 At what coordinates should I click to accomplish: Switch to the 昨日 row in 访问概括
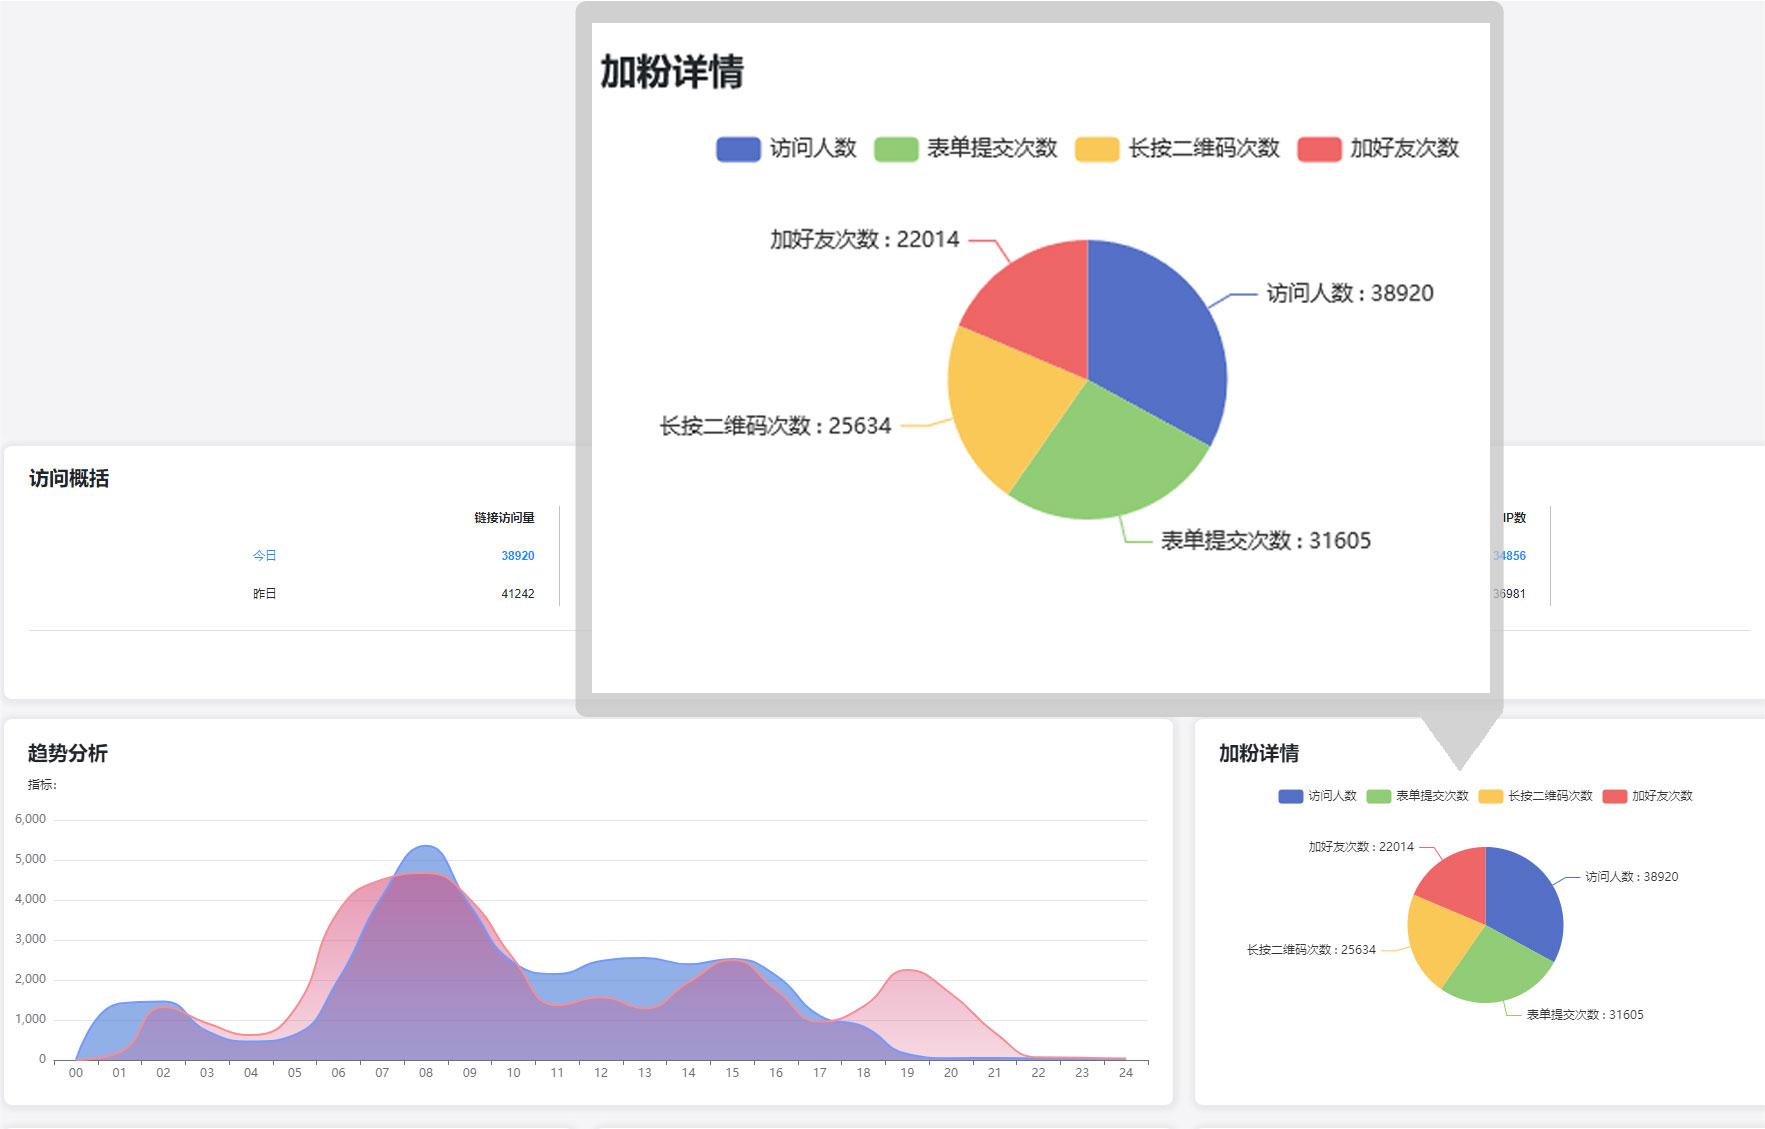point(263,592)
